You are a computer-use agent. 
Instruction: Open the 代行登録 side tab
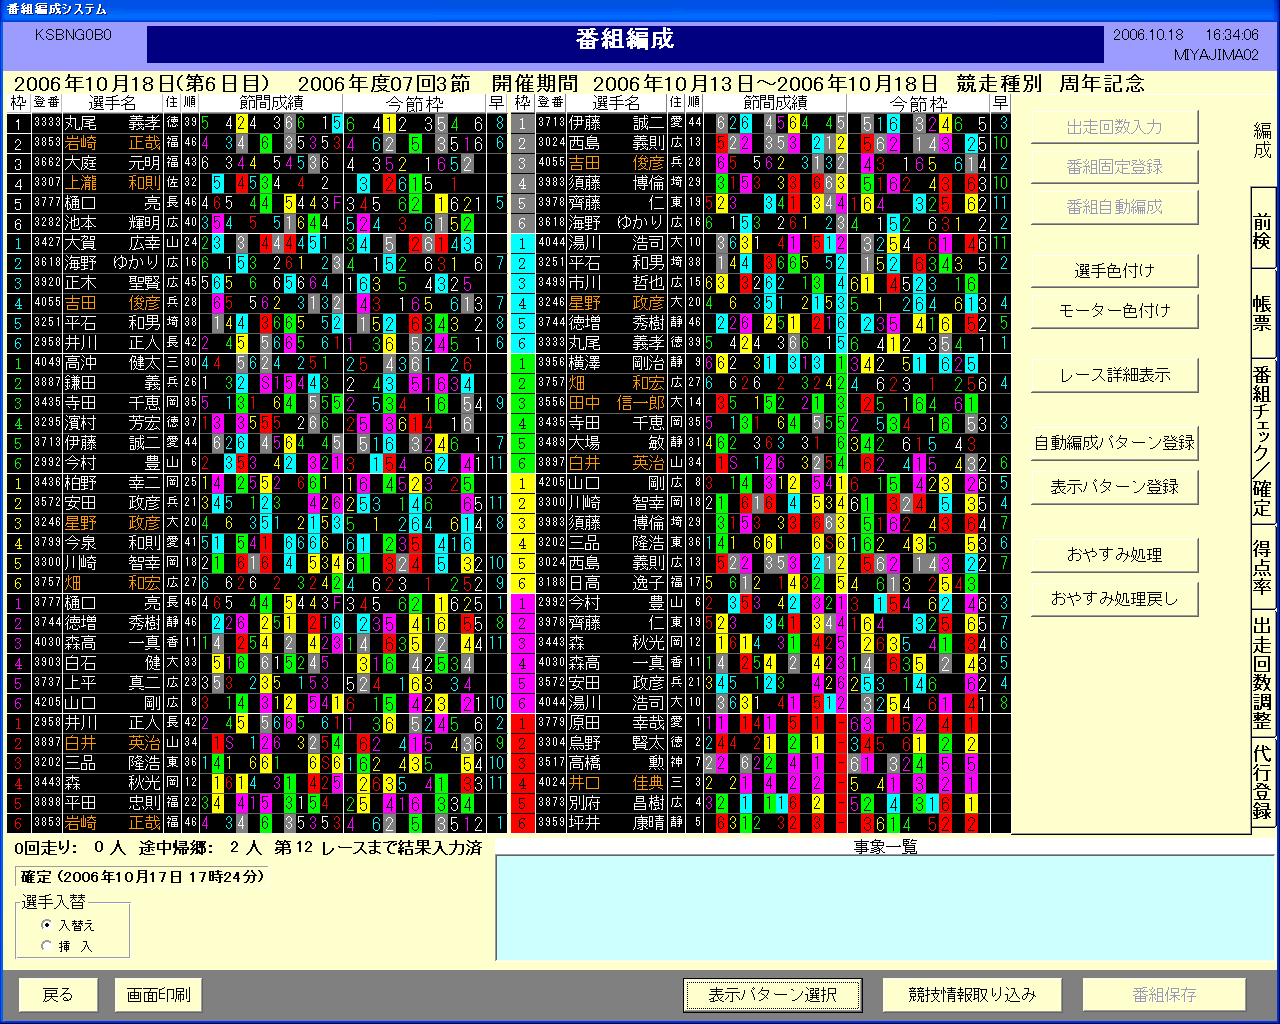click(x=1263, y=782)
